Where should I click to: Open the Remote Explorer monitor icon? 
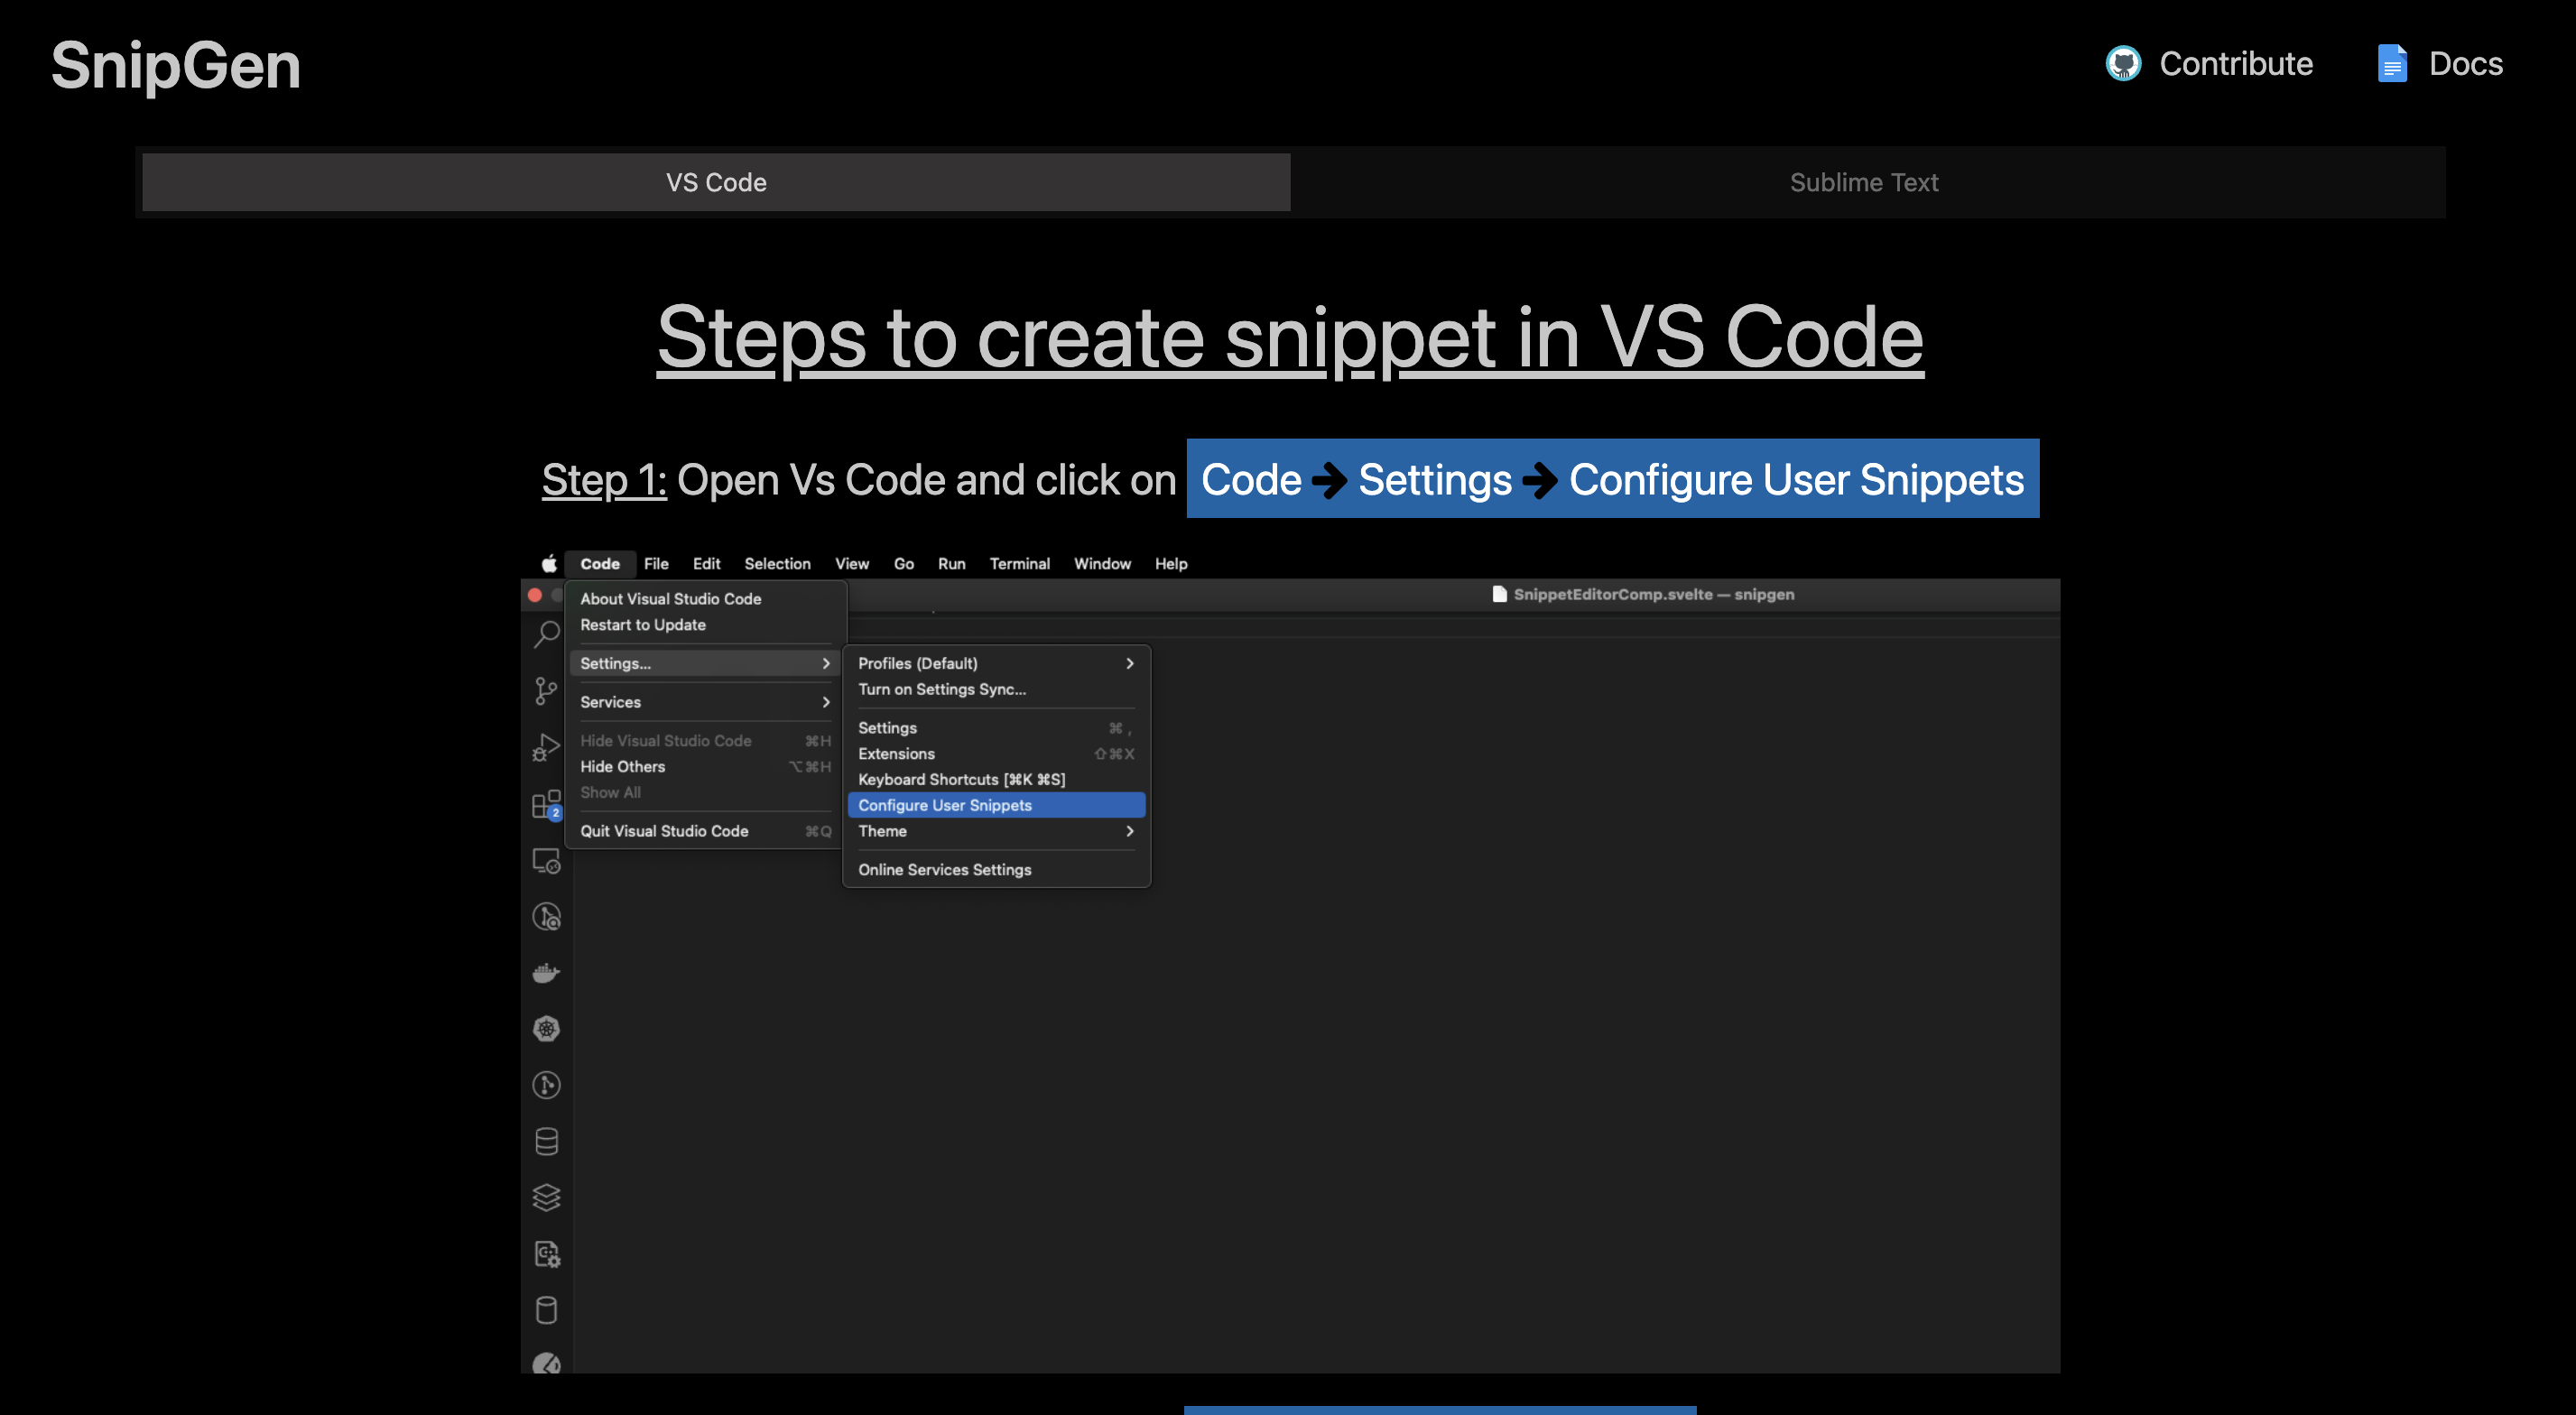click(x=546, y=861)
